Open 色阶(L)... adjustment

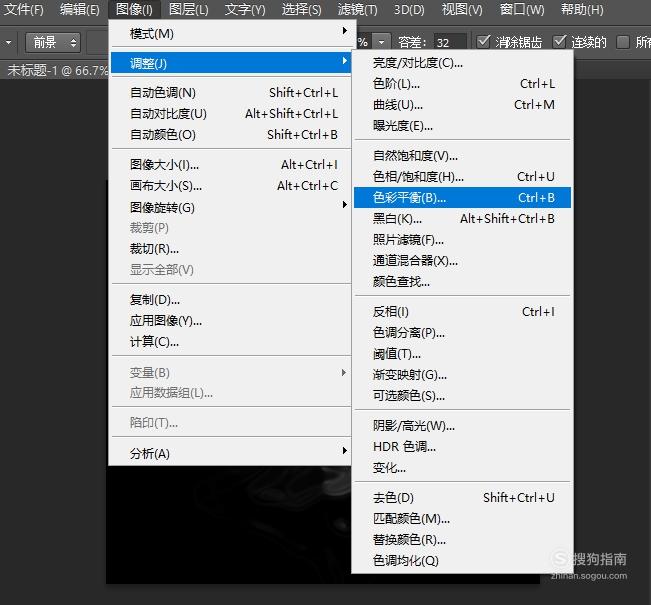point(462,84)
